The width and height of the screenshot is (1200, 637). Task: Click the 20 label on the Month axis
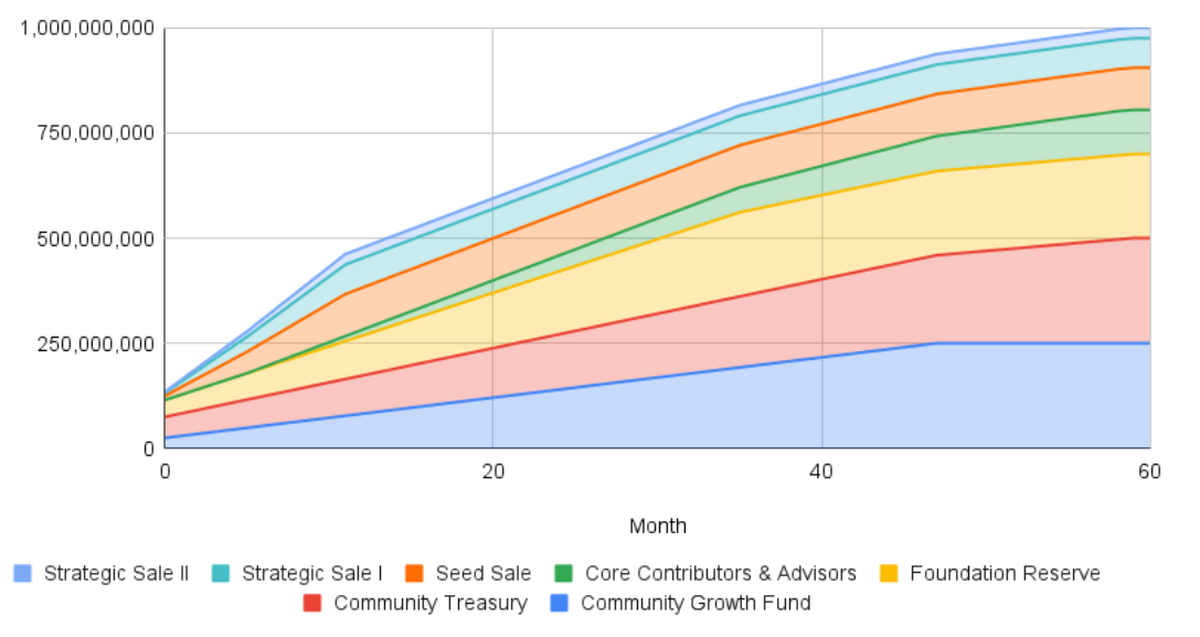tap(493, 472)
